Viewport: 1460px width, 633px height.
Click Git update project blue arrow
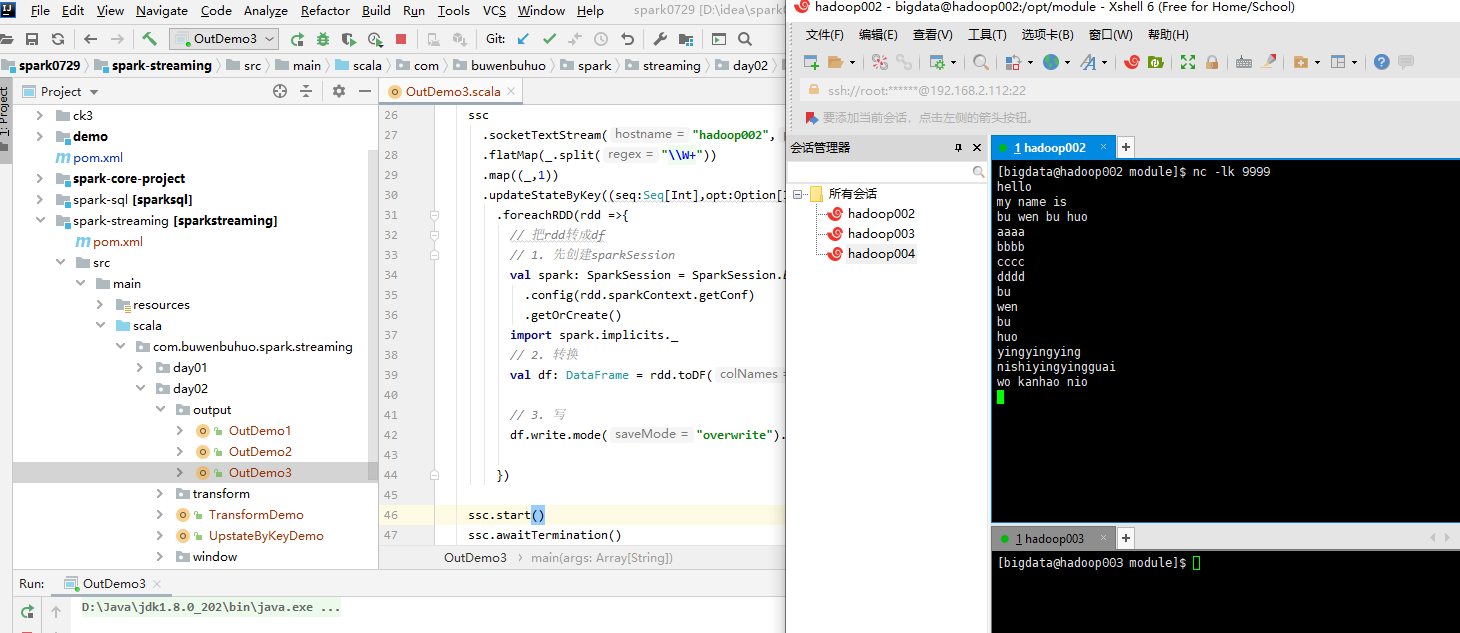524,39
